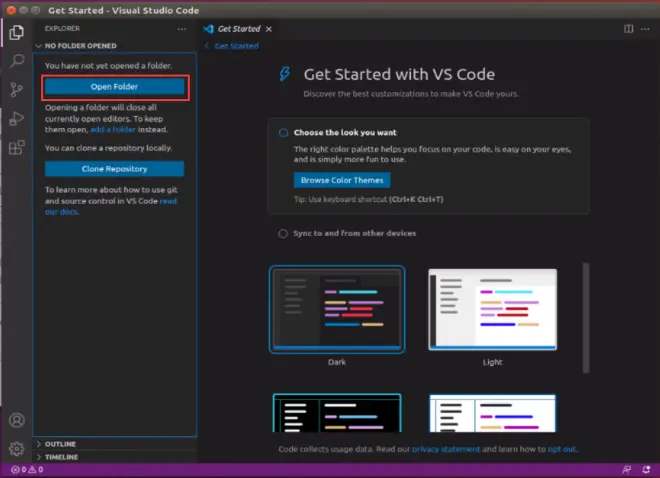This screenshot has height=478, width=660.
Task: Click the Browse Color Themes button
Action: [x=342, y=180]
